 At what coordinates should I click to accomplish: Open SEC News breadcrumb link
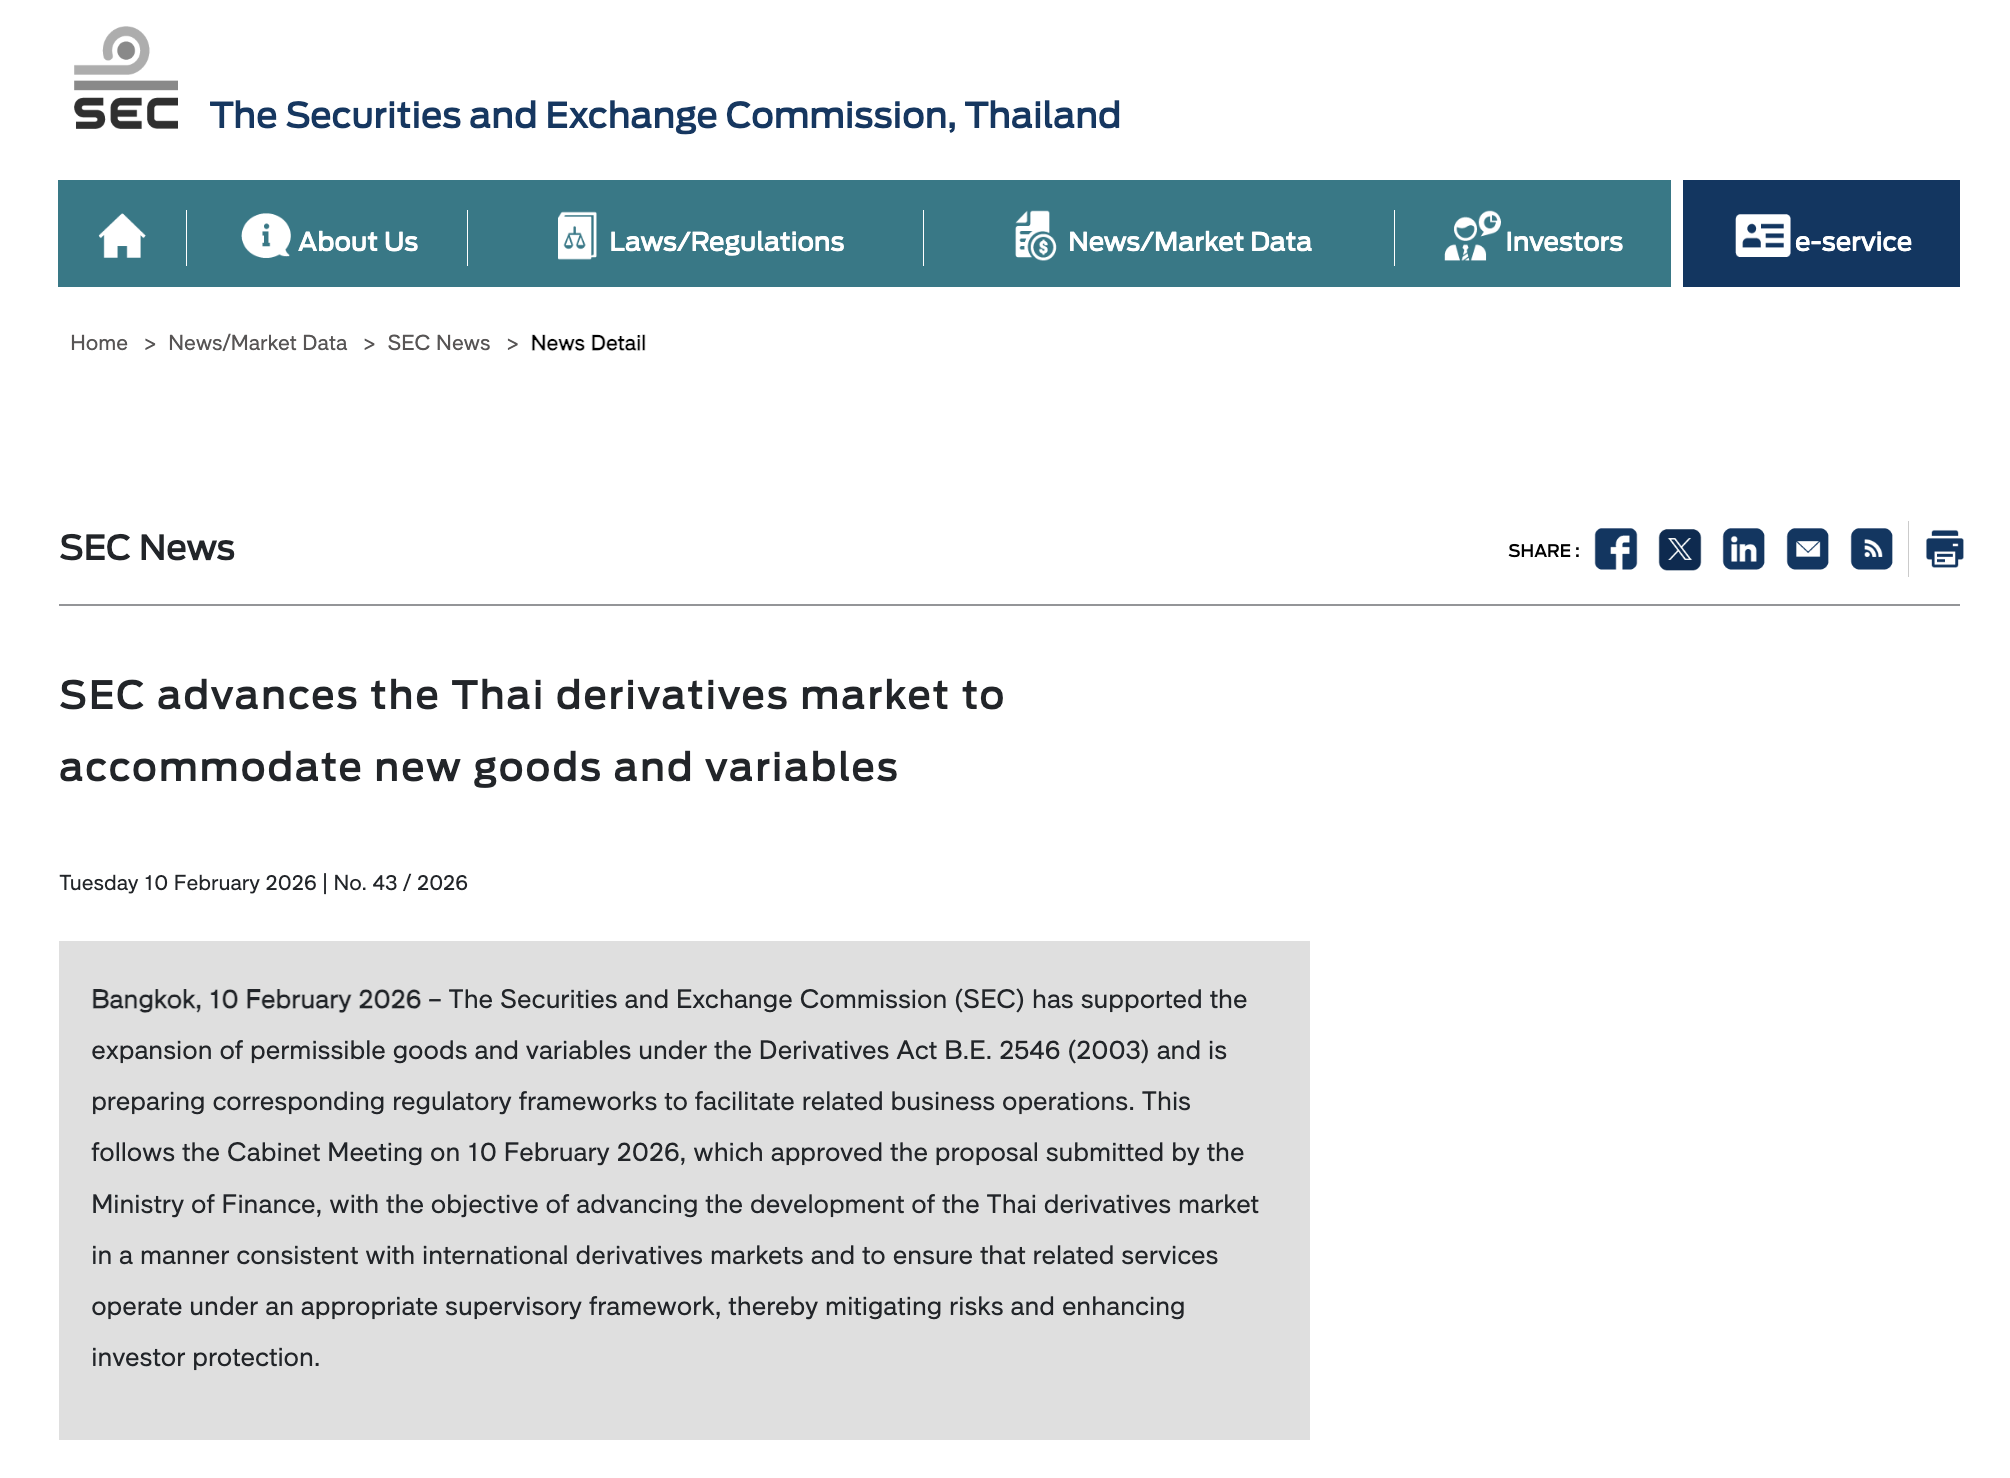click(438, 343)
